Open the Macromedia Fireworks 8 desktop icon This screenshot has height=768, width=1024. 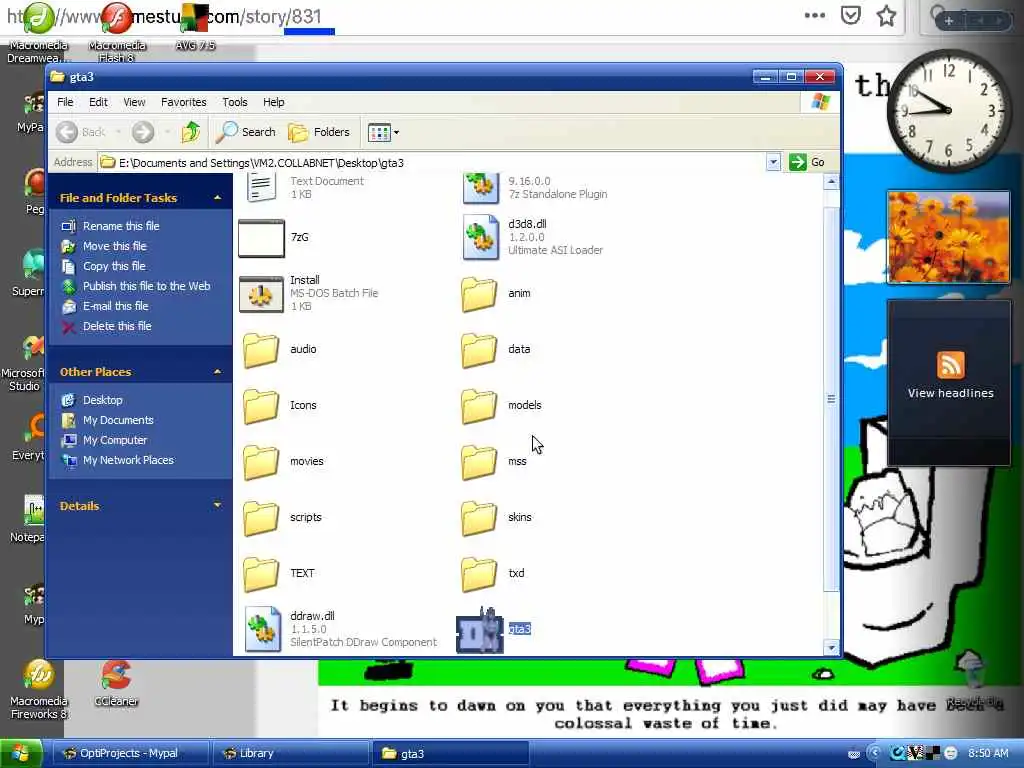pos(39,675)
